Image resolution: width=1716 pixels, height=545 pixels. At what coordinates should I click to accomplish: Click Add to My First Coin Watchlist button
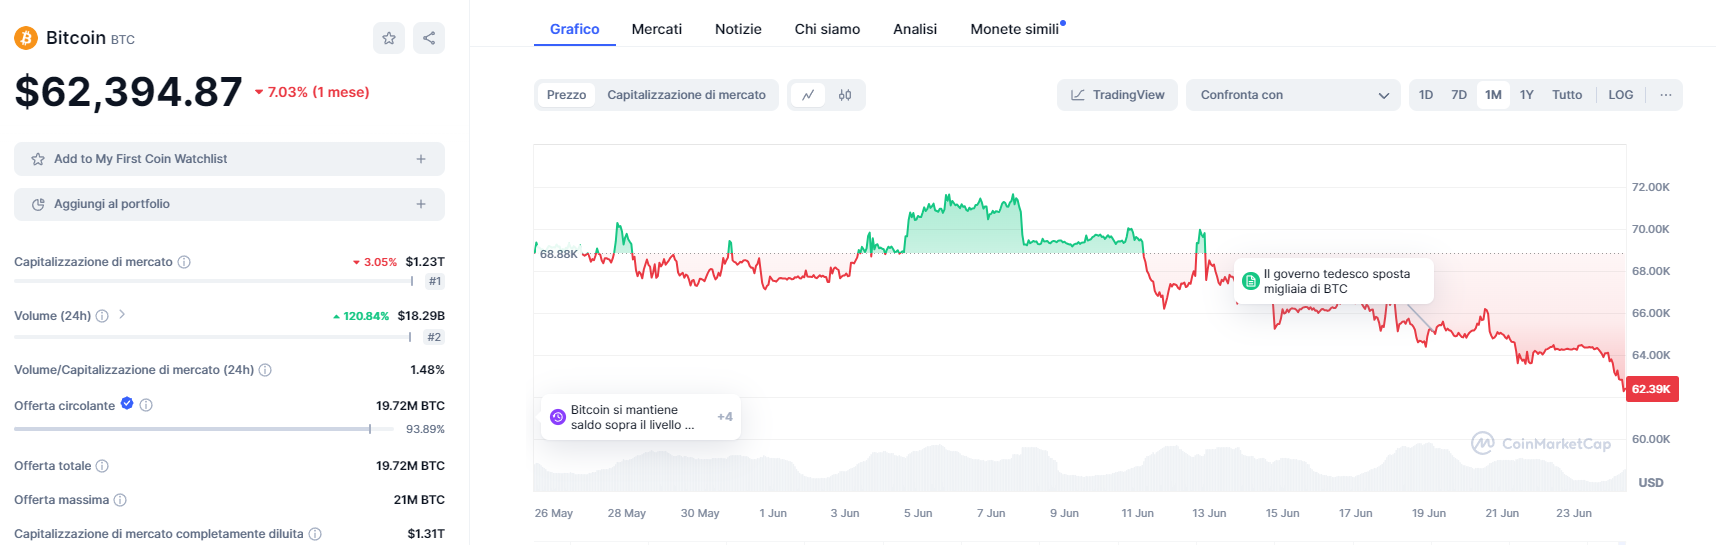click(x=229, y=159)
